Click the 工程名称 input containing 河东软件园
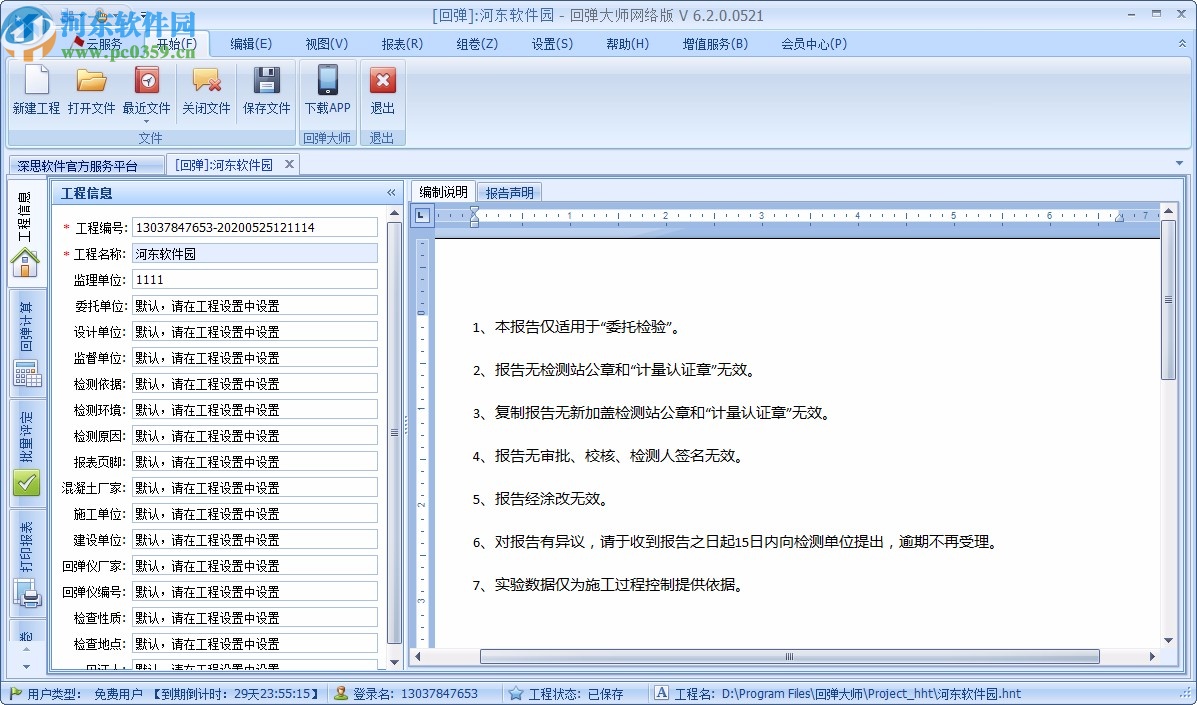Image resolution: width=1197 pixels, height=705 pixels. 254,253
